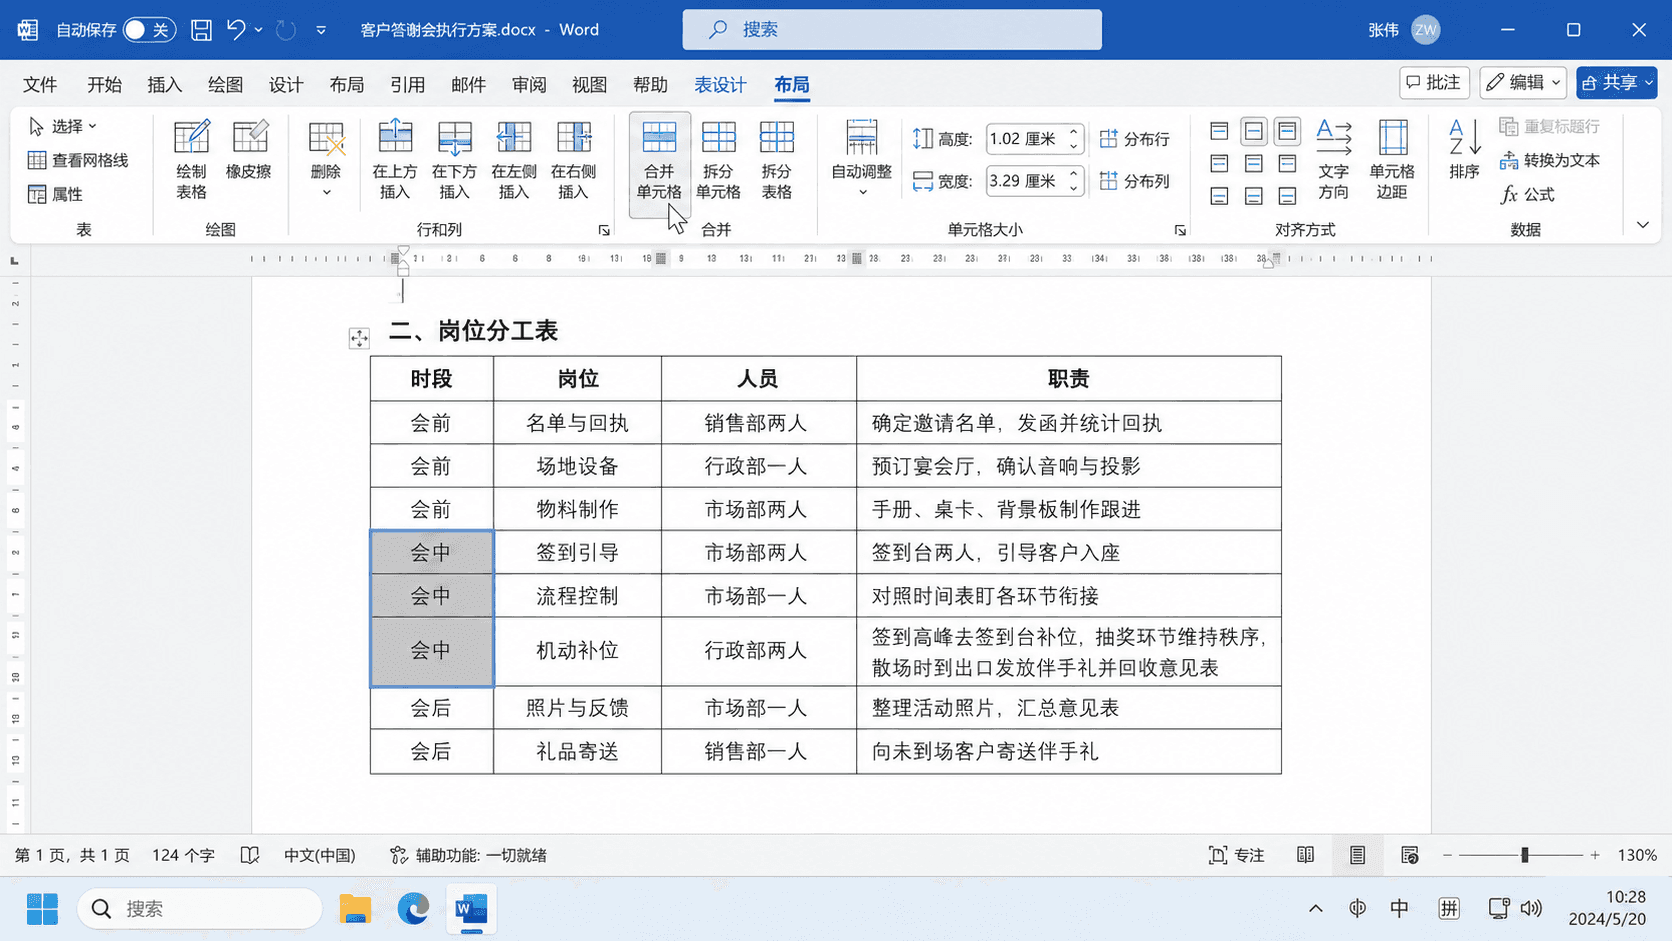Viewport: 1672px width, 941px height.
Task: Click the Undo arrow icon
Action: [x=236, y=30]
